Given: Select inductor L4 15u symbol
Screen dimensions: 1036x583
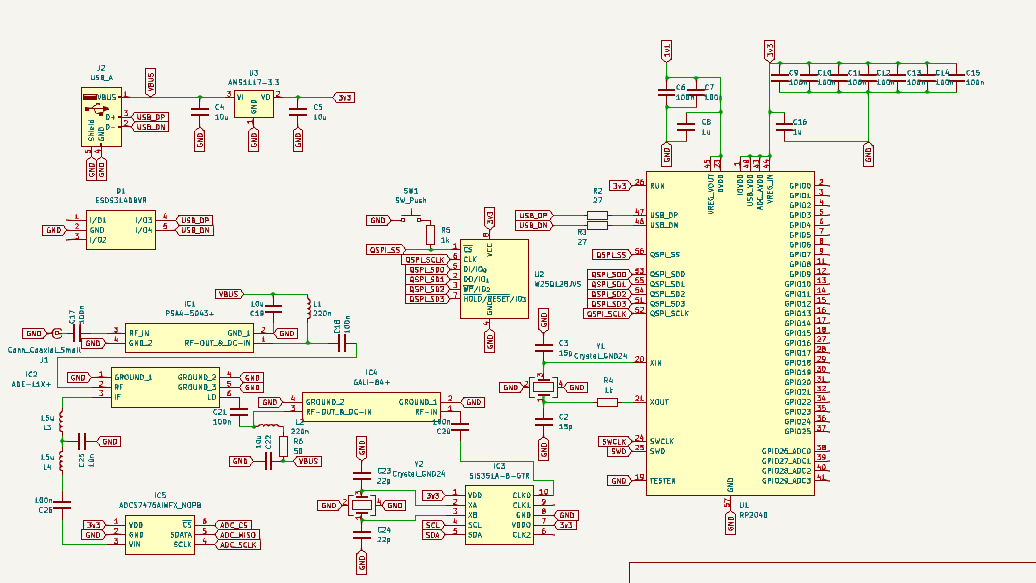Looking at the screenshot, I should [x=61, y=461].
